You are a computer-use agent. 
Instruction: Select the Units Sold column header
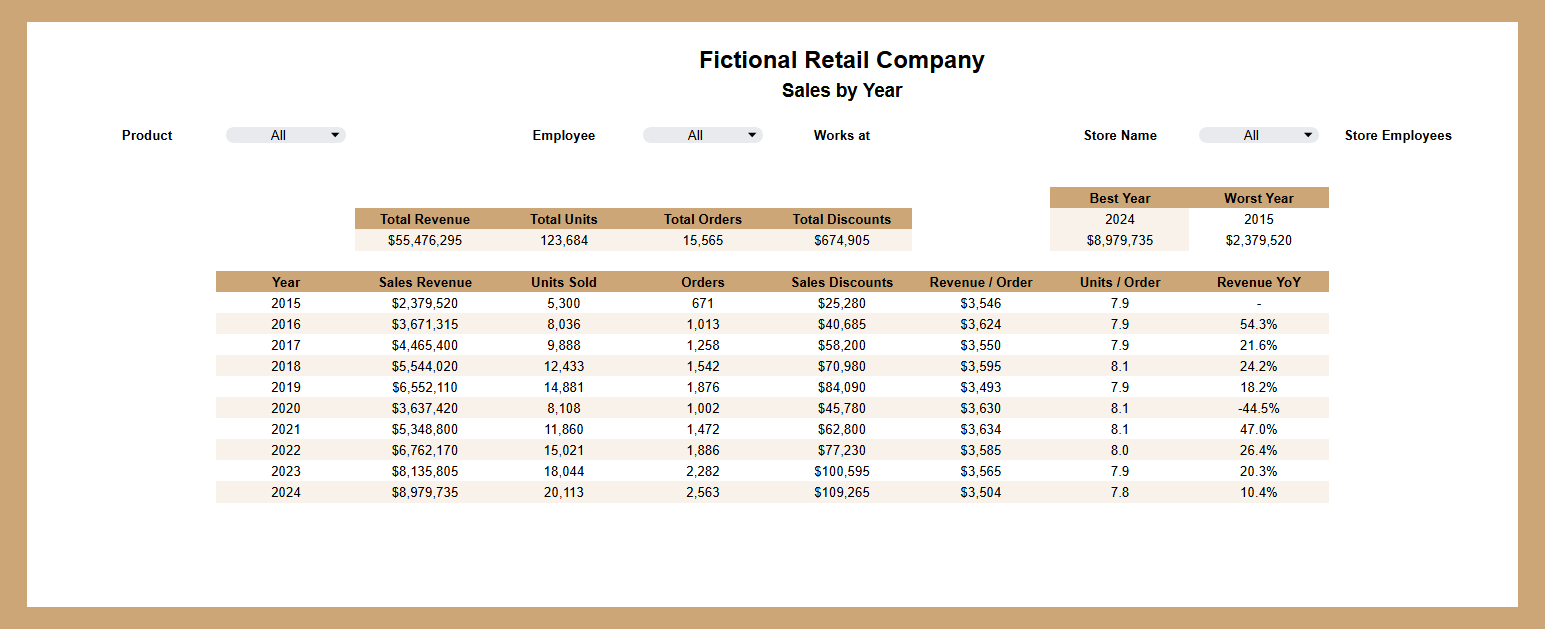point(564,282)
